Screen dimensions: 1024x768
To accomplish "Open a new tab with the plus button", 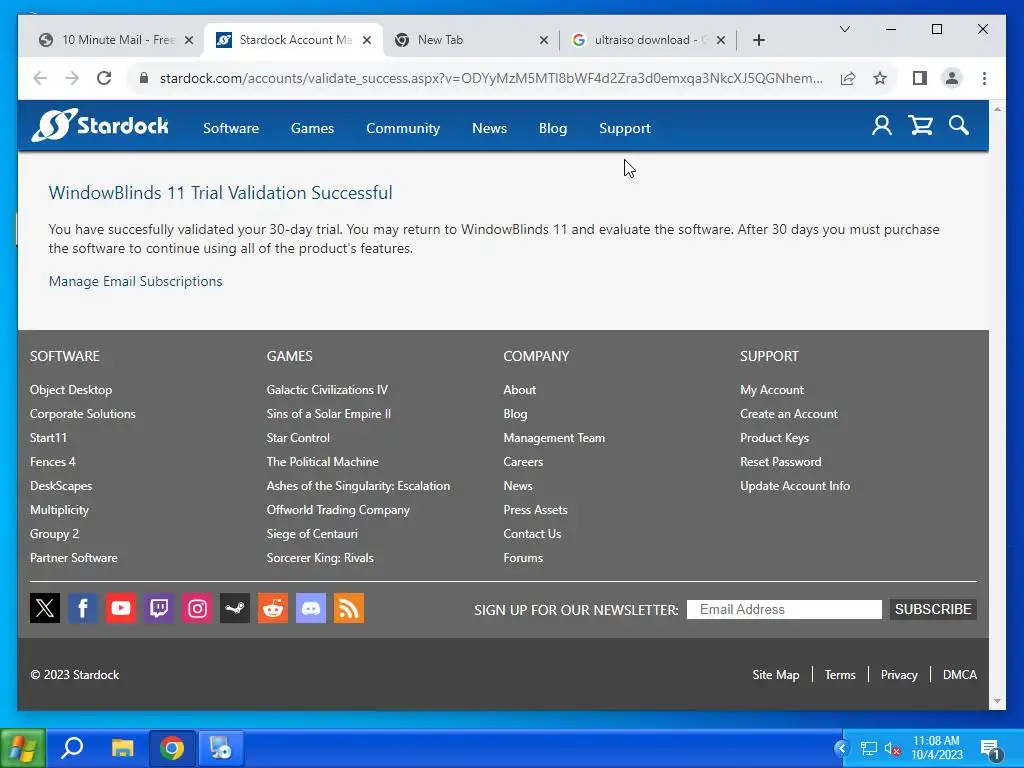I will 758,40.
